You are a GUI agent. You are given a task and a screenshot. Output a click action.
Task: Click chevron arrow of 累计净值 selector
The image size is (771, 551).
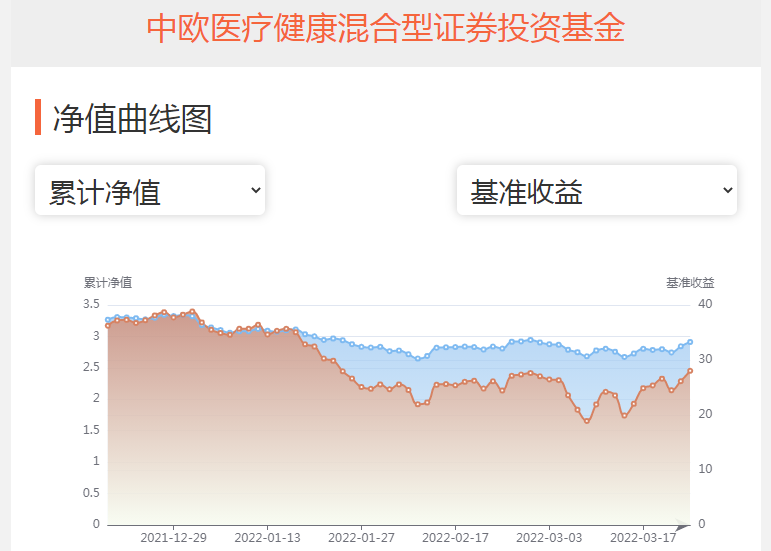click(255, 190)
